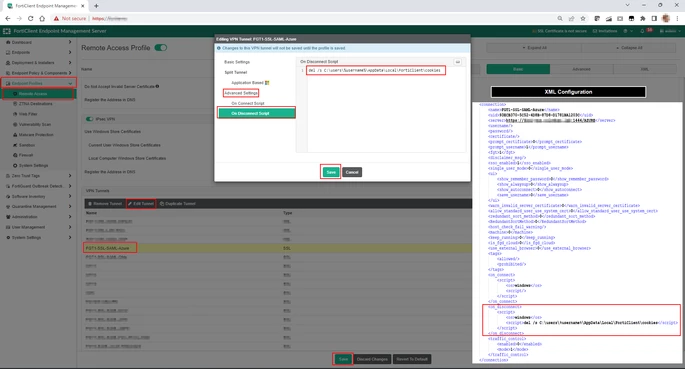The image size is (685, 369).
Task: Open the browser extensions puzzle icon
Action: (x=643, y=18)
